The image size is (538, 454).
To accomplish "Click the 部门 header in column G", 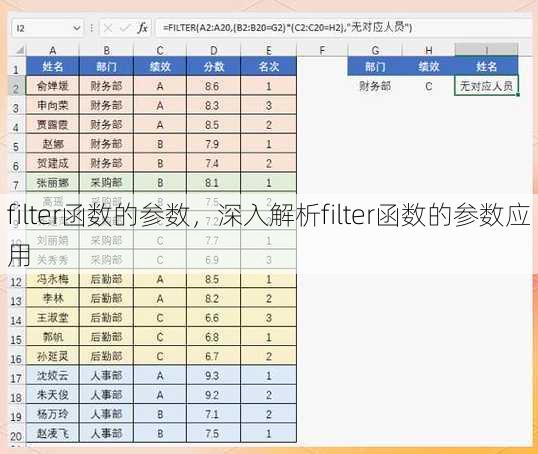I will (375, 66).
